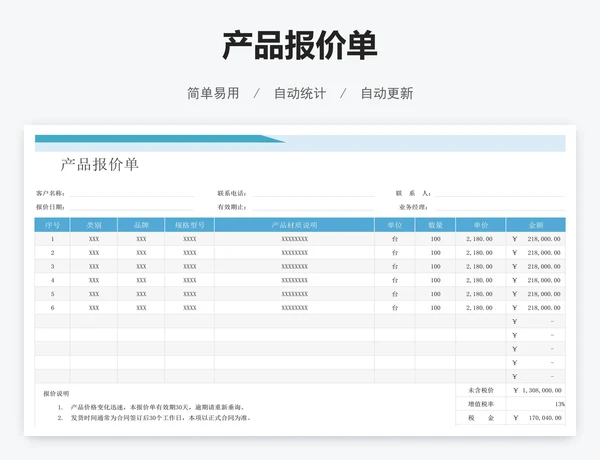The image size is (600, 460).
Task: Click the 客户名称 label
Action: point(51,193)
